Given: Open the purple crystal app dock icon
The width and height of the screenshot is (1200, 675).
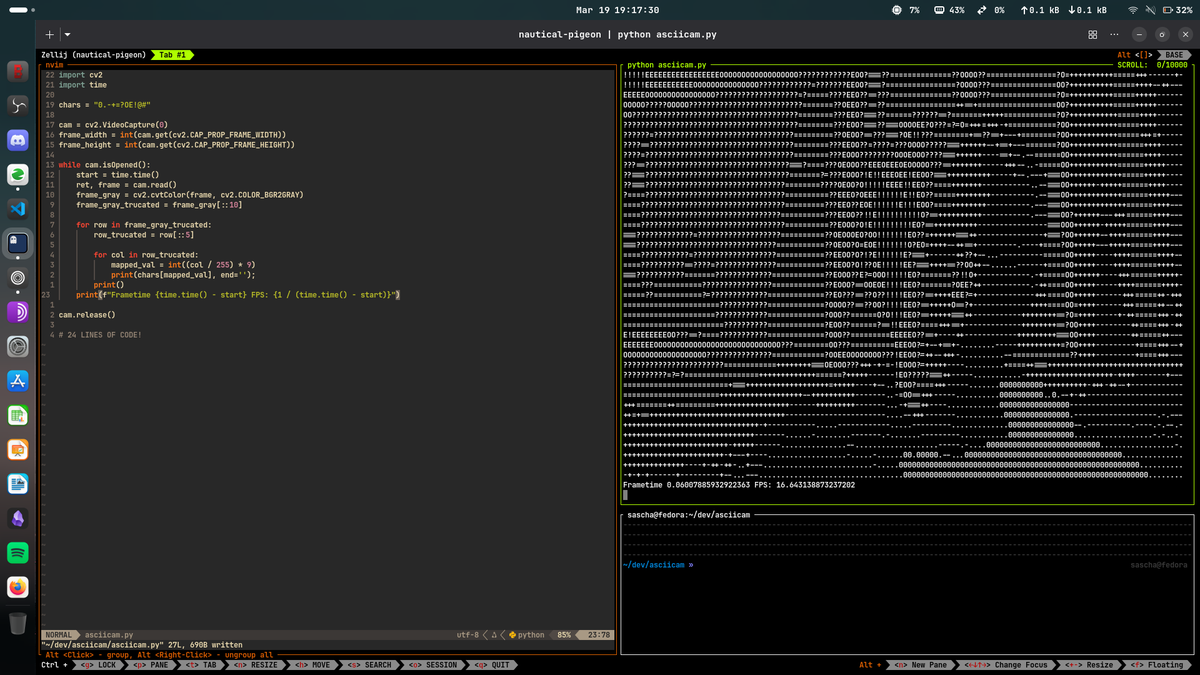Looking at the screenshot, I should tap(18, 519).
